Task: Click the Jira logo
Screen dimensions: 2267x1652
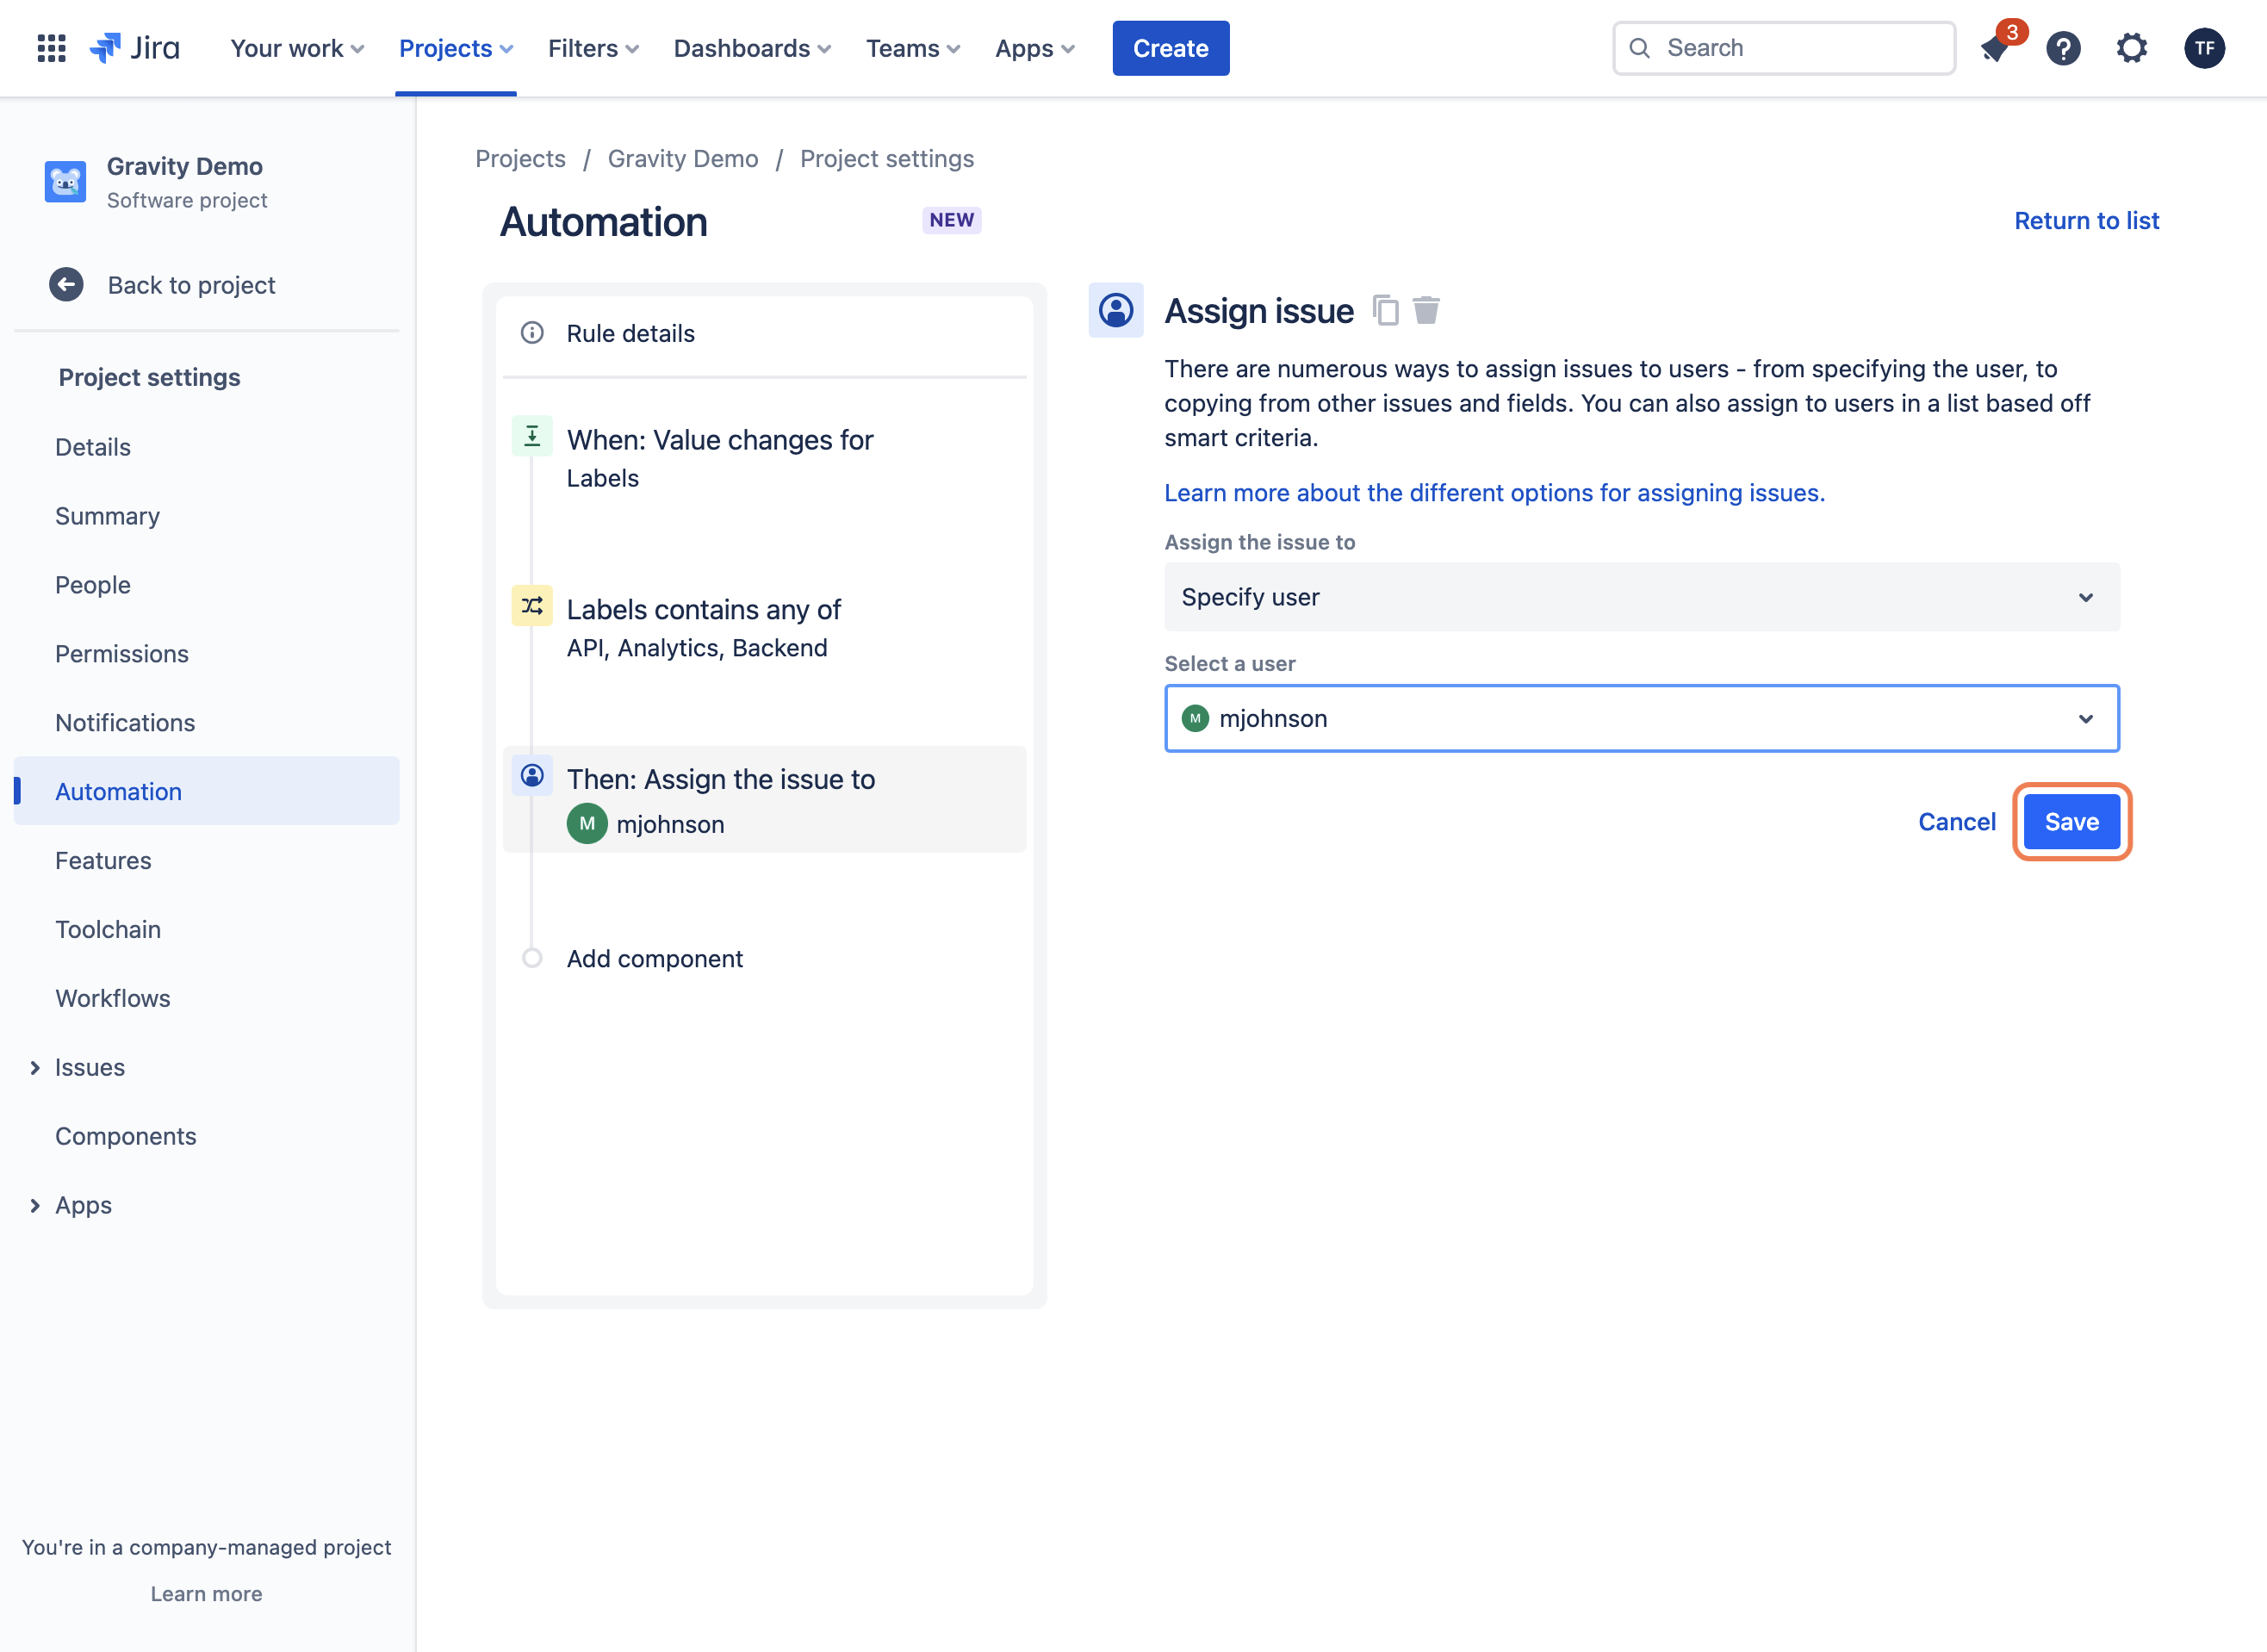Action: coord(134,48)
